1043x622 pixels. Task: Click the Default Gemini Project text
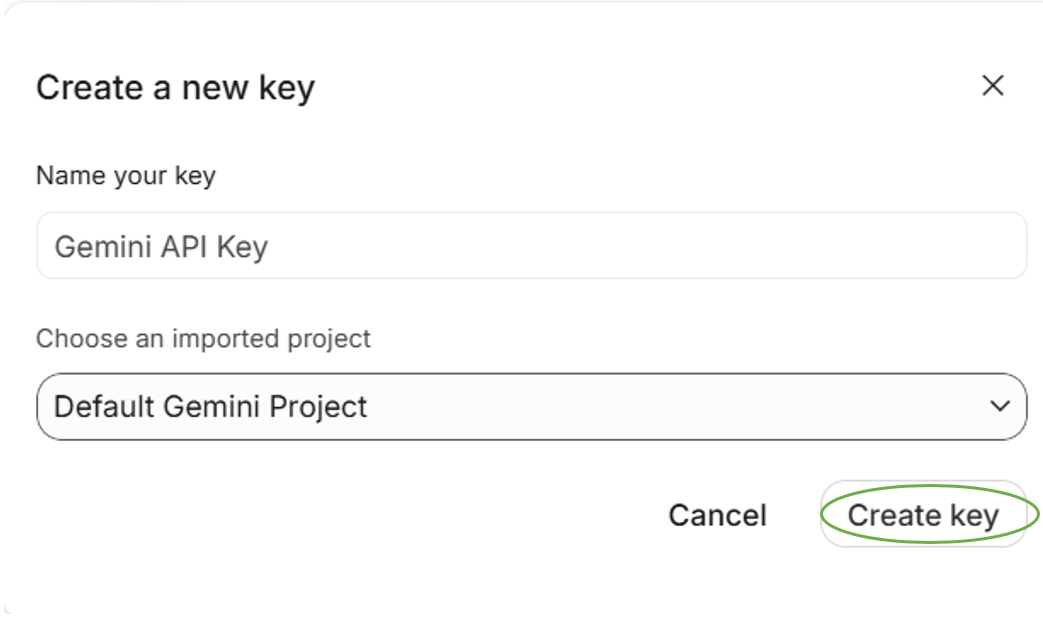210,406
